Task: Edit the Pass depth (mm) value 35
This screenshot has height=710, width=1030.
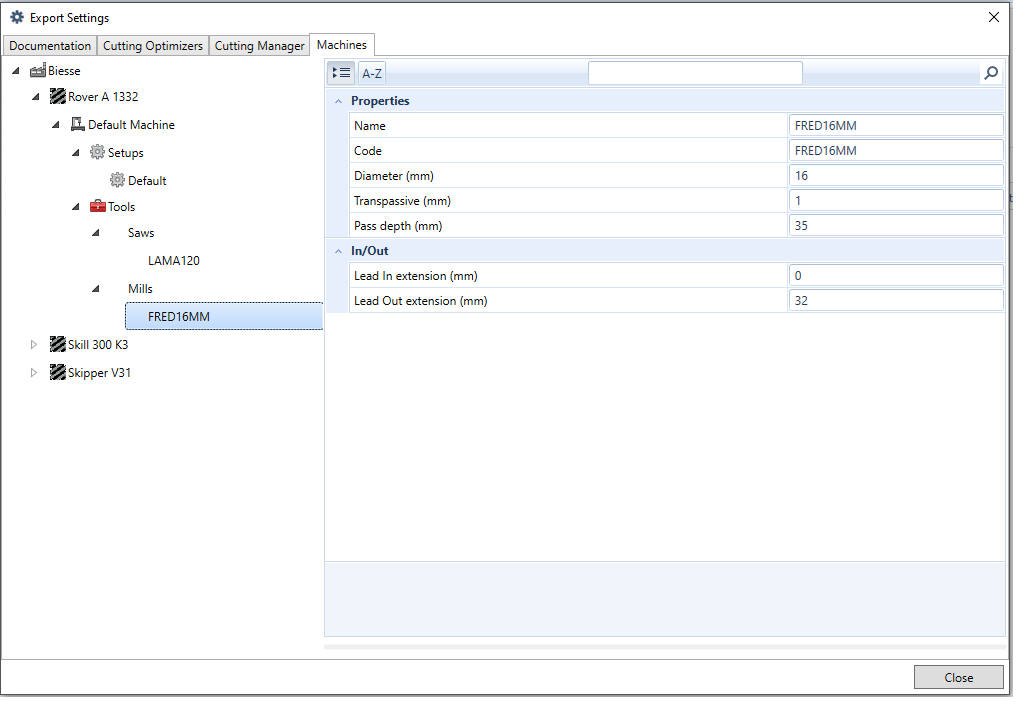Action: (896, 225)
